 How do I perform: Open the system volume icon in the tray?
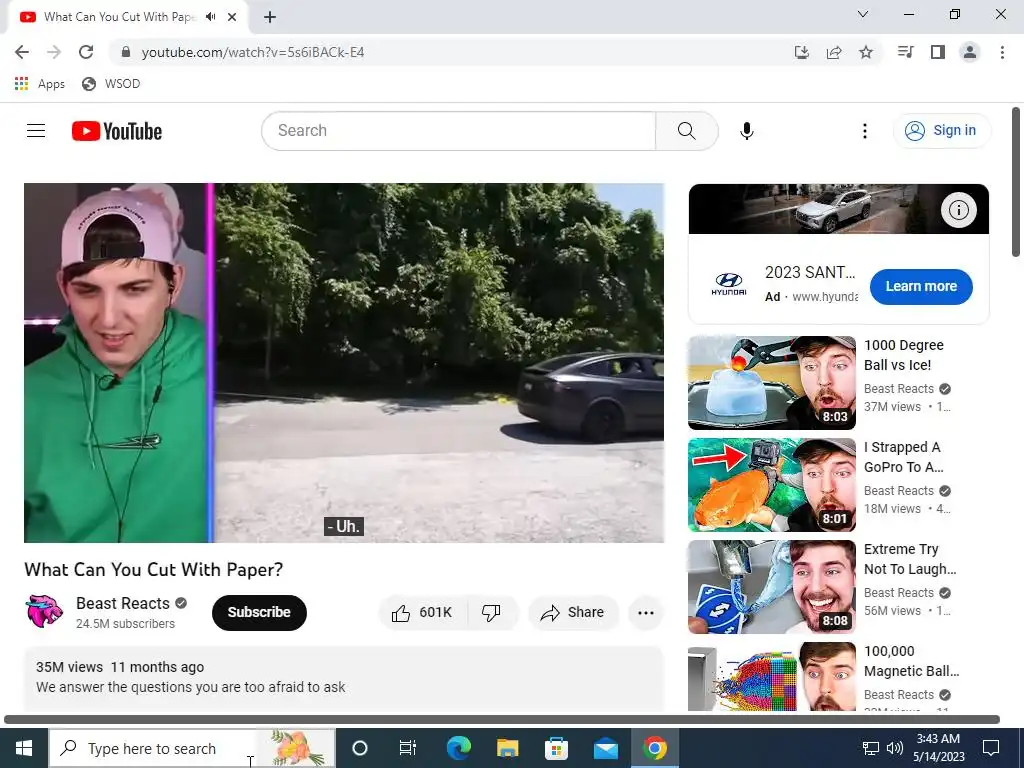tap(895, 748)
